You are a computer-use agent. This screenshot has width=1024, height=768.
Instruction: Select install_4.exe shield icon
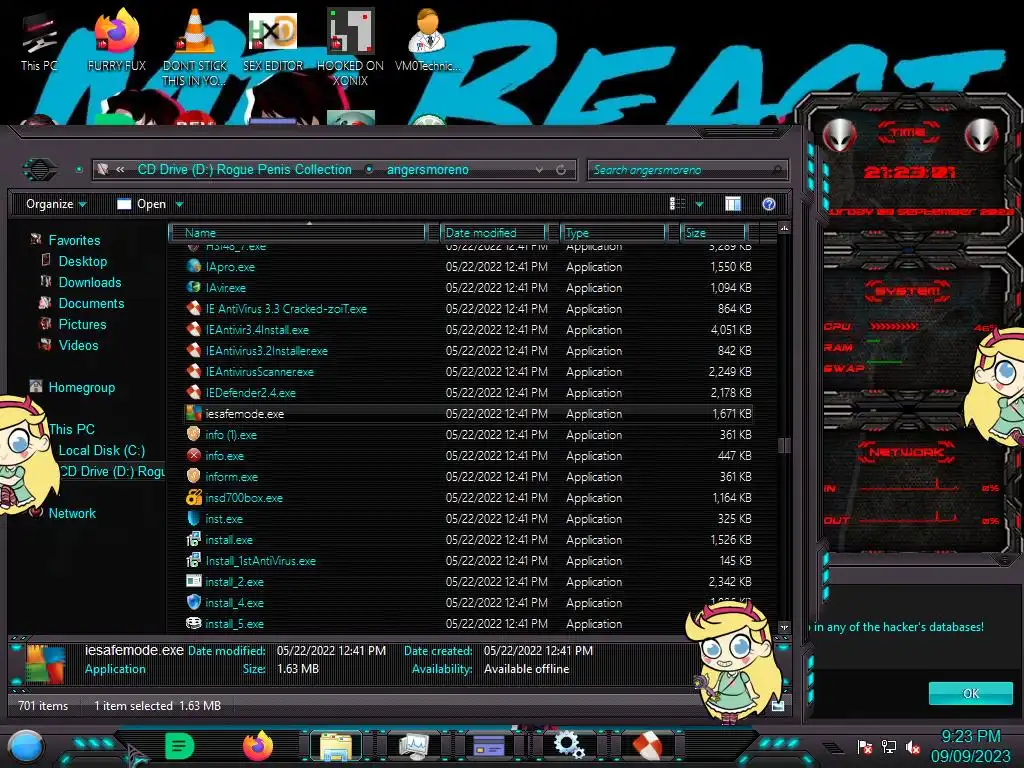tap(193, 602)
